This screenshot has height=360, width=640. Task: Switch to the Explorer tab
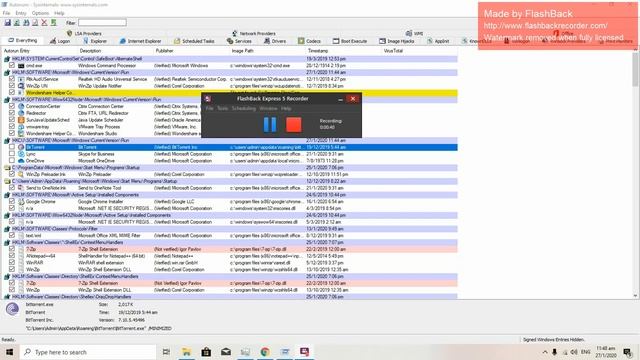pyautogui.click(x=95, y=41)
